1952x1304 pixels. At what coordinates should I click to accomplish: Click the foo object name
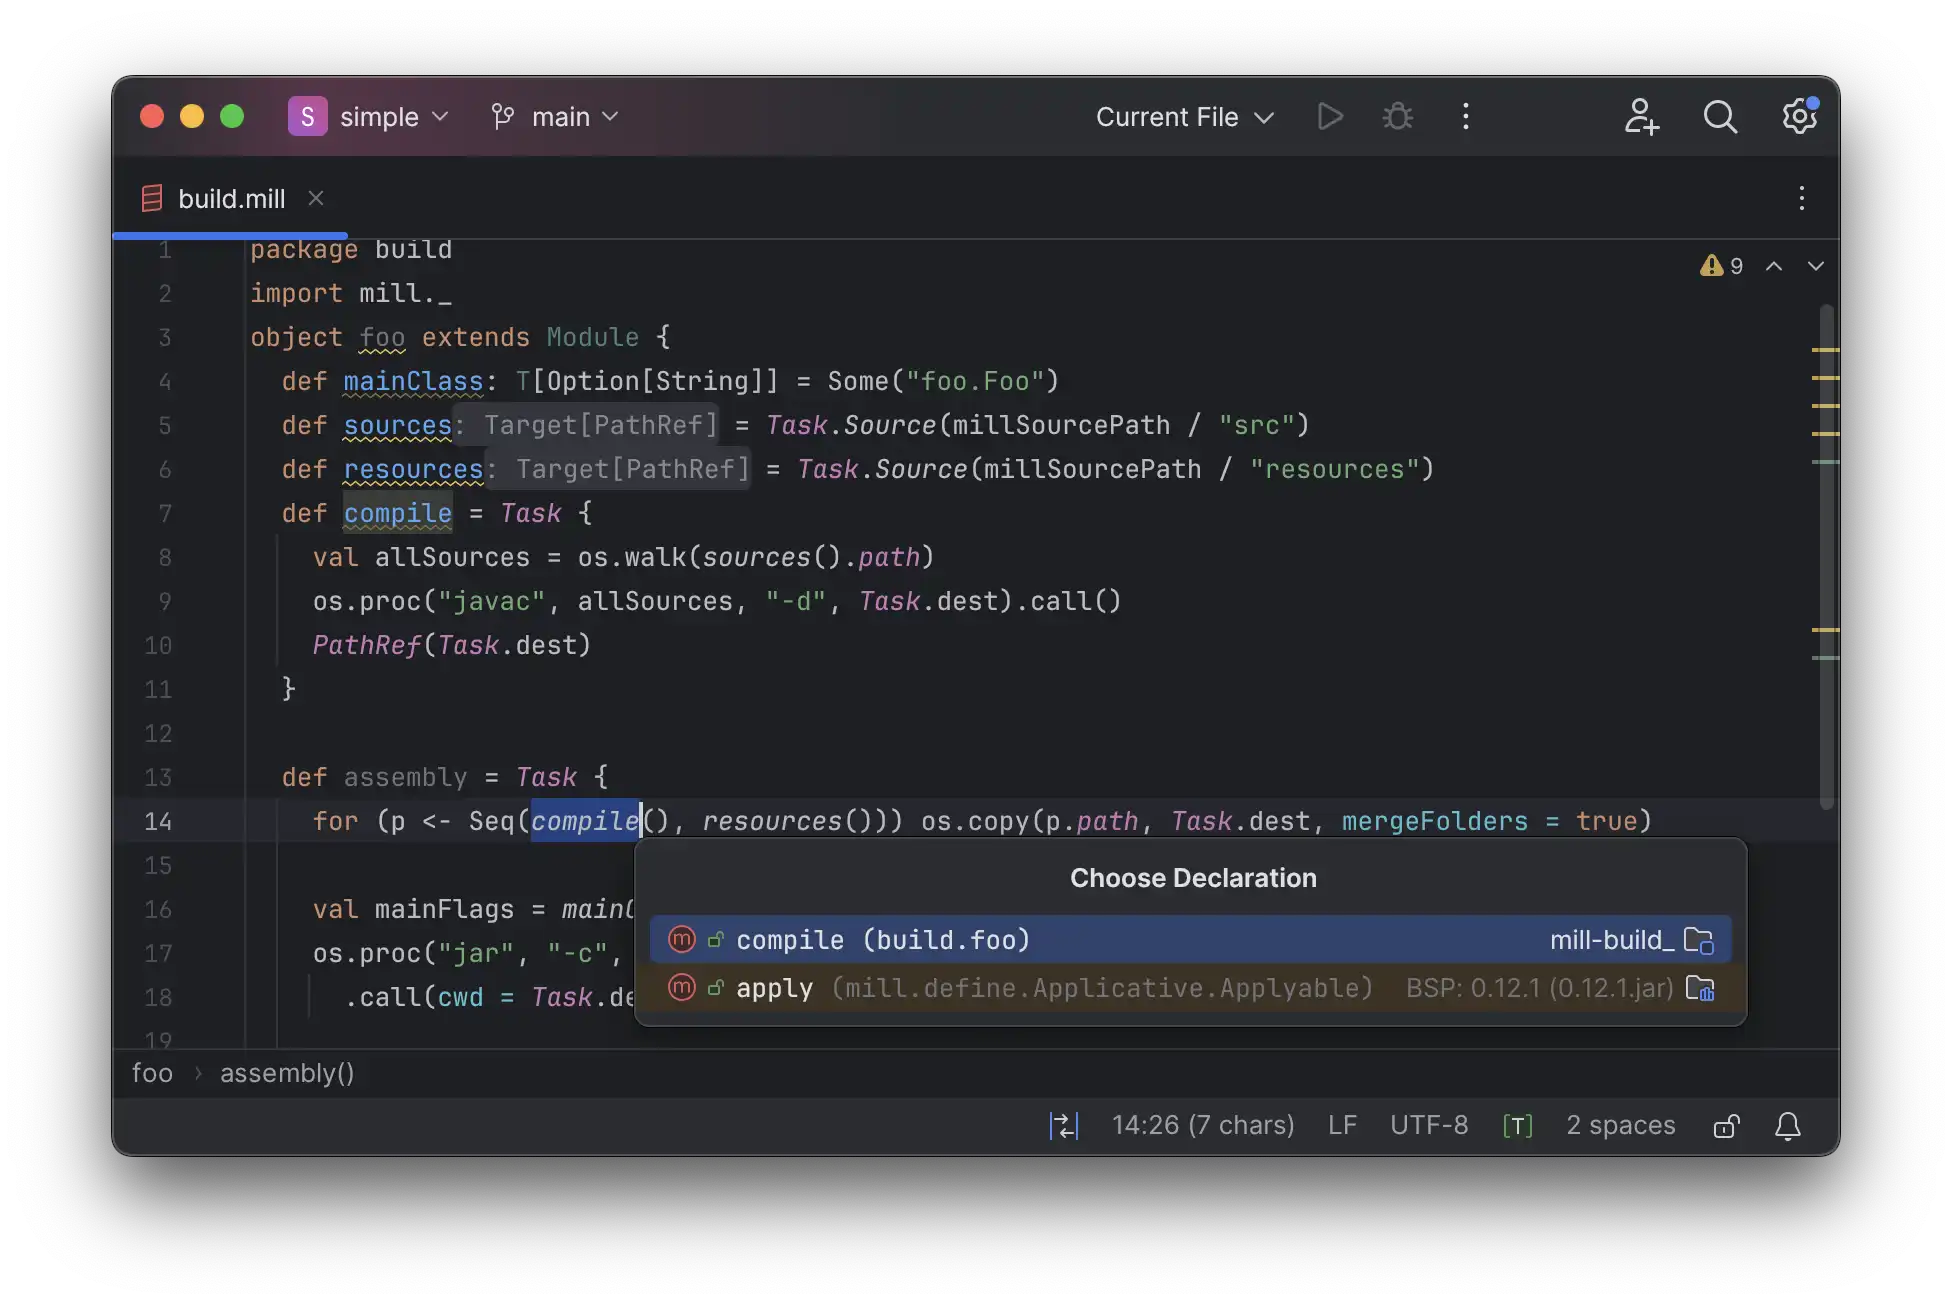point(382,337)
